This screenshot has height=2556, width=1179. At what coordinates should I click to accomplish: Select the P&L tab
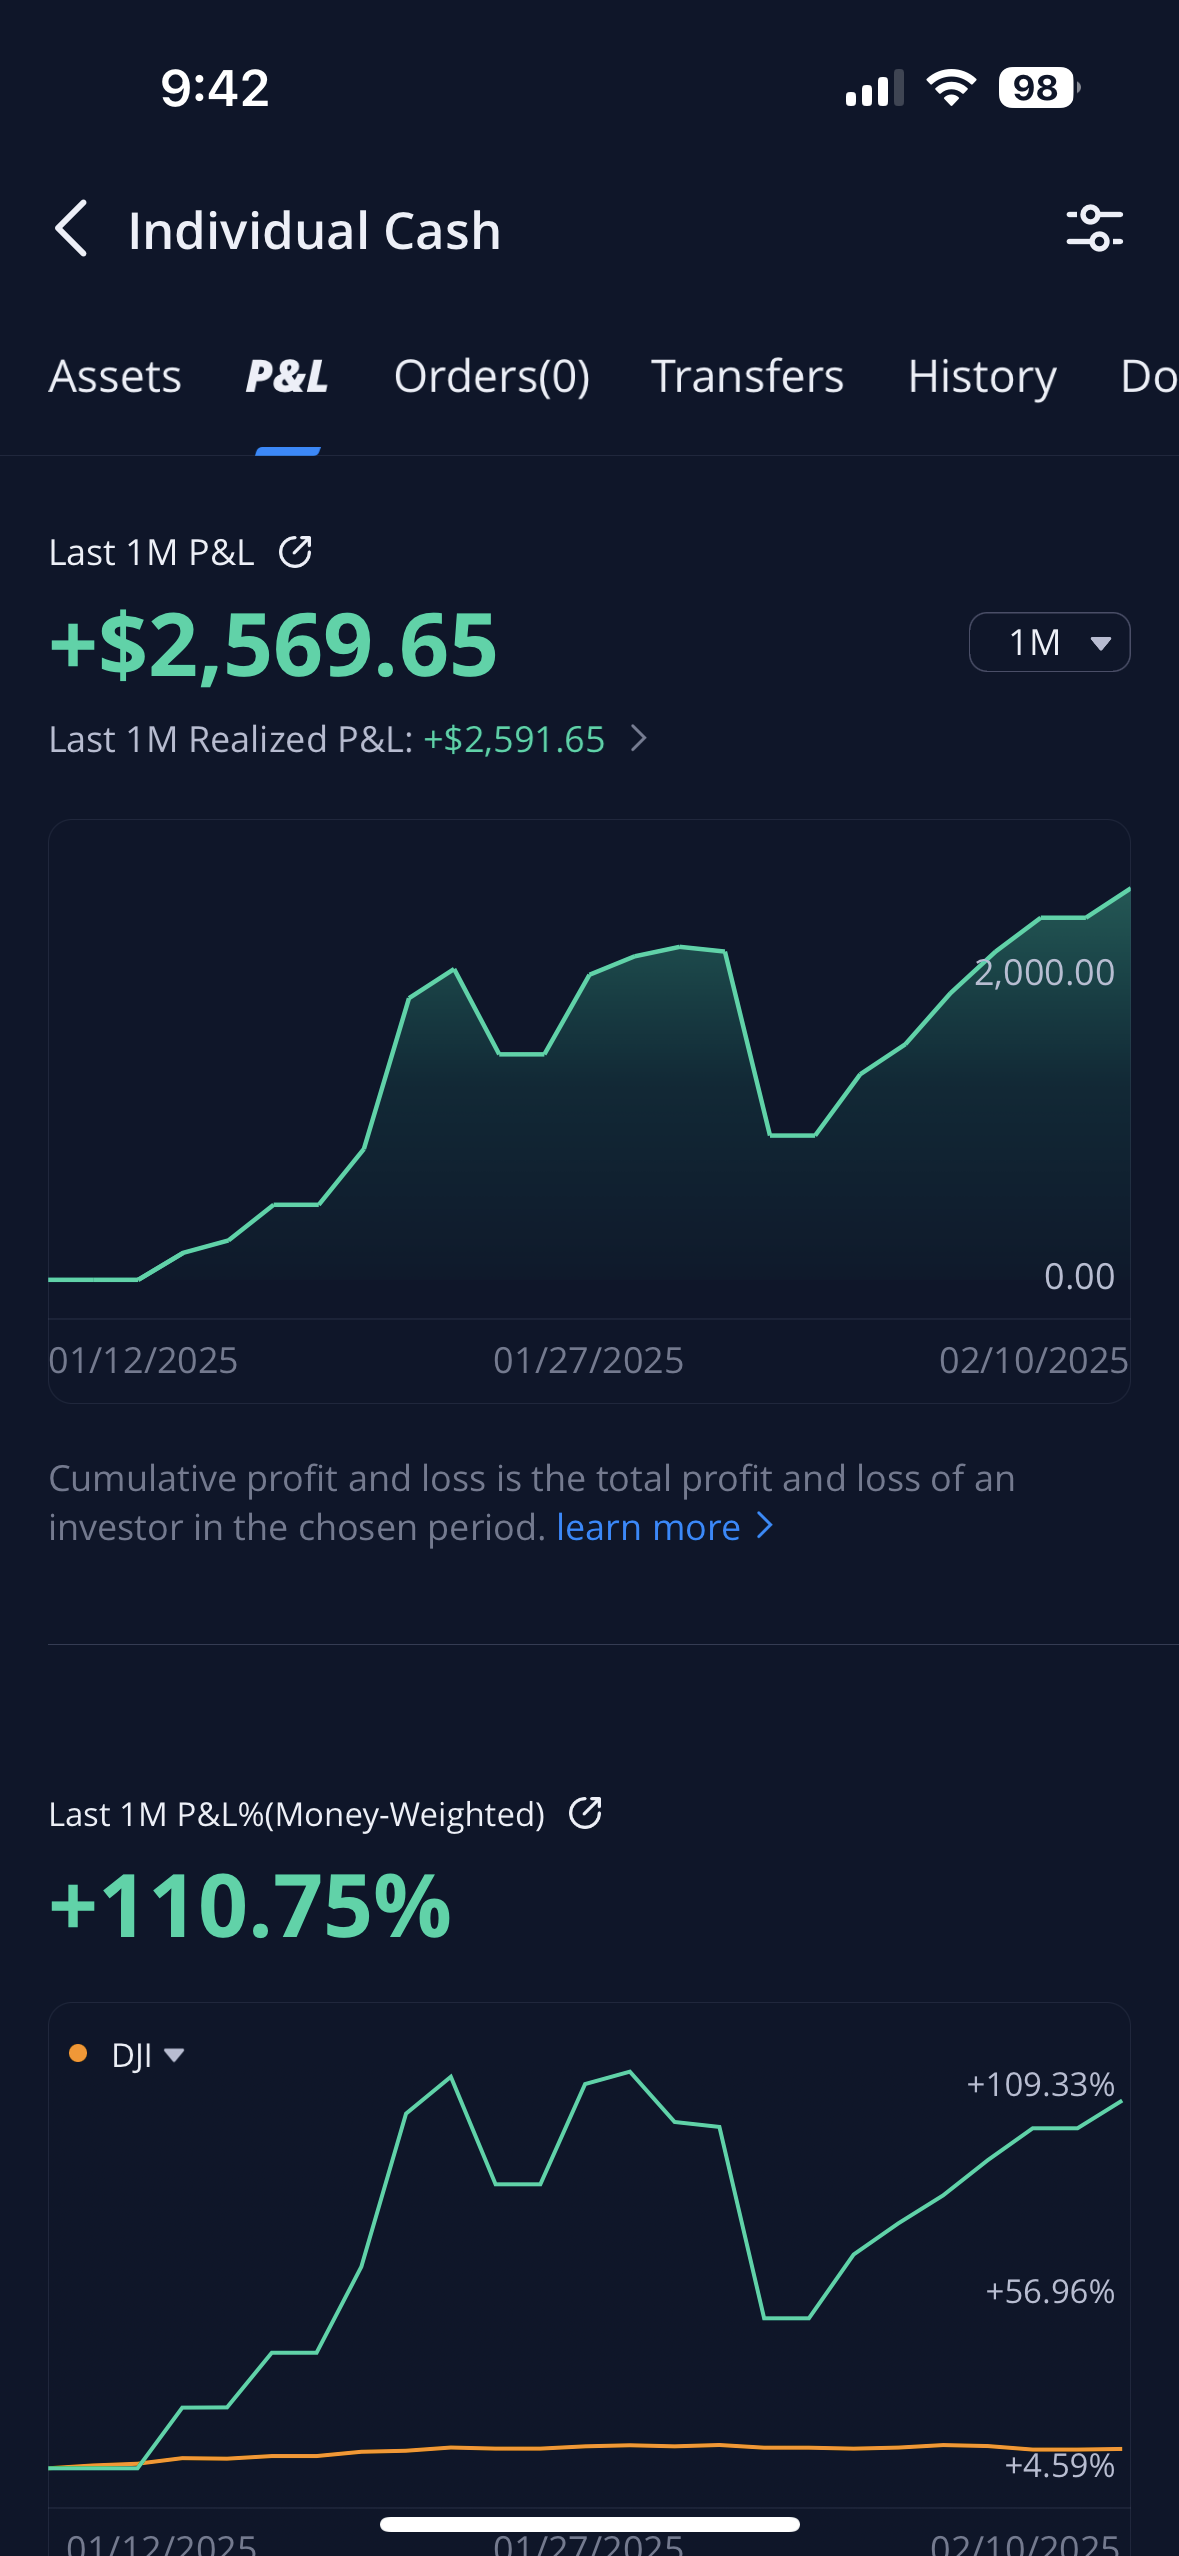pyautogui.click(x=287, y=377)
